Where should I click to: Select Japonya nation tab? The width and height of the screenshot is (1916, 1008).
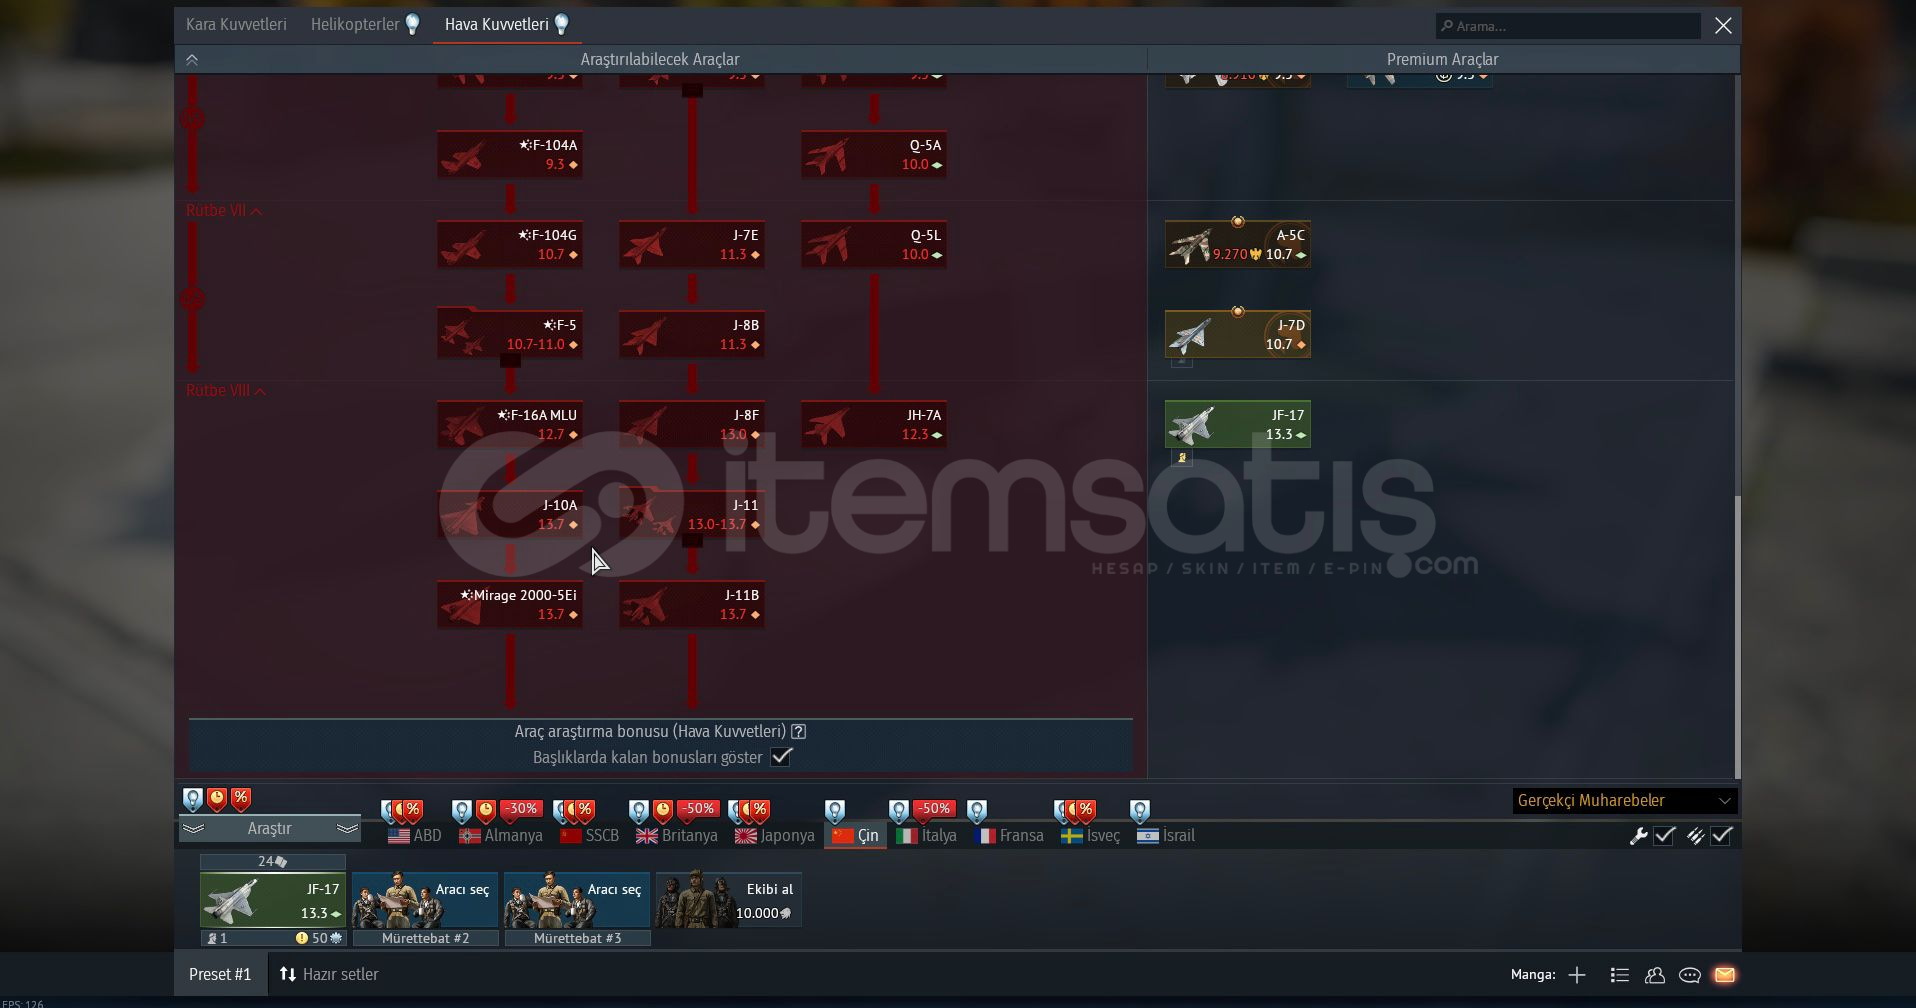click(x=775, y=836)
